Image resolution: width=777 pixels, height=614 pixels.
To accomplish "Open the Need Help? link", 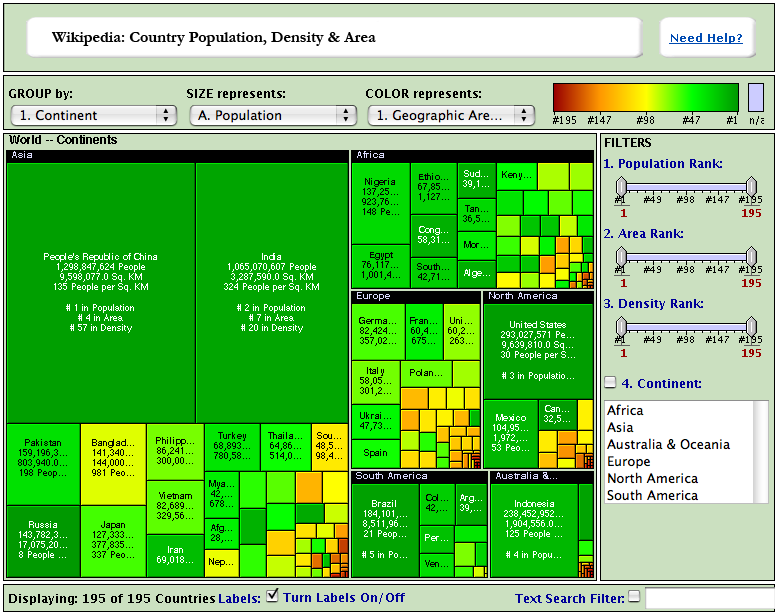I will [x=706, y=38].
